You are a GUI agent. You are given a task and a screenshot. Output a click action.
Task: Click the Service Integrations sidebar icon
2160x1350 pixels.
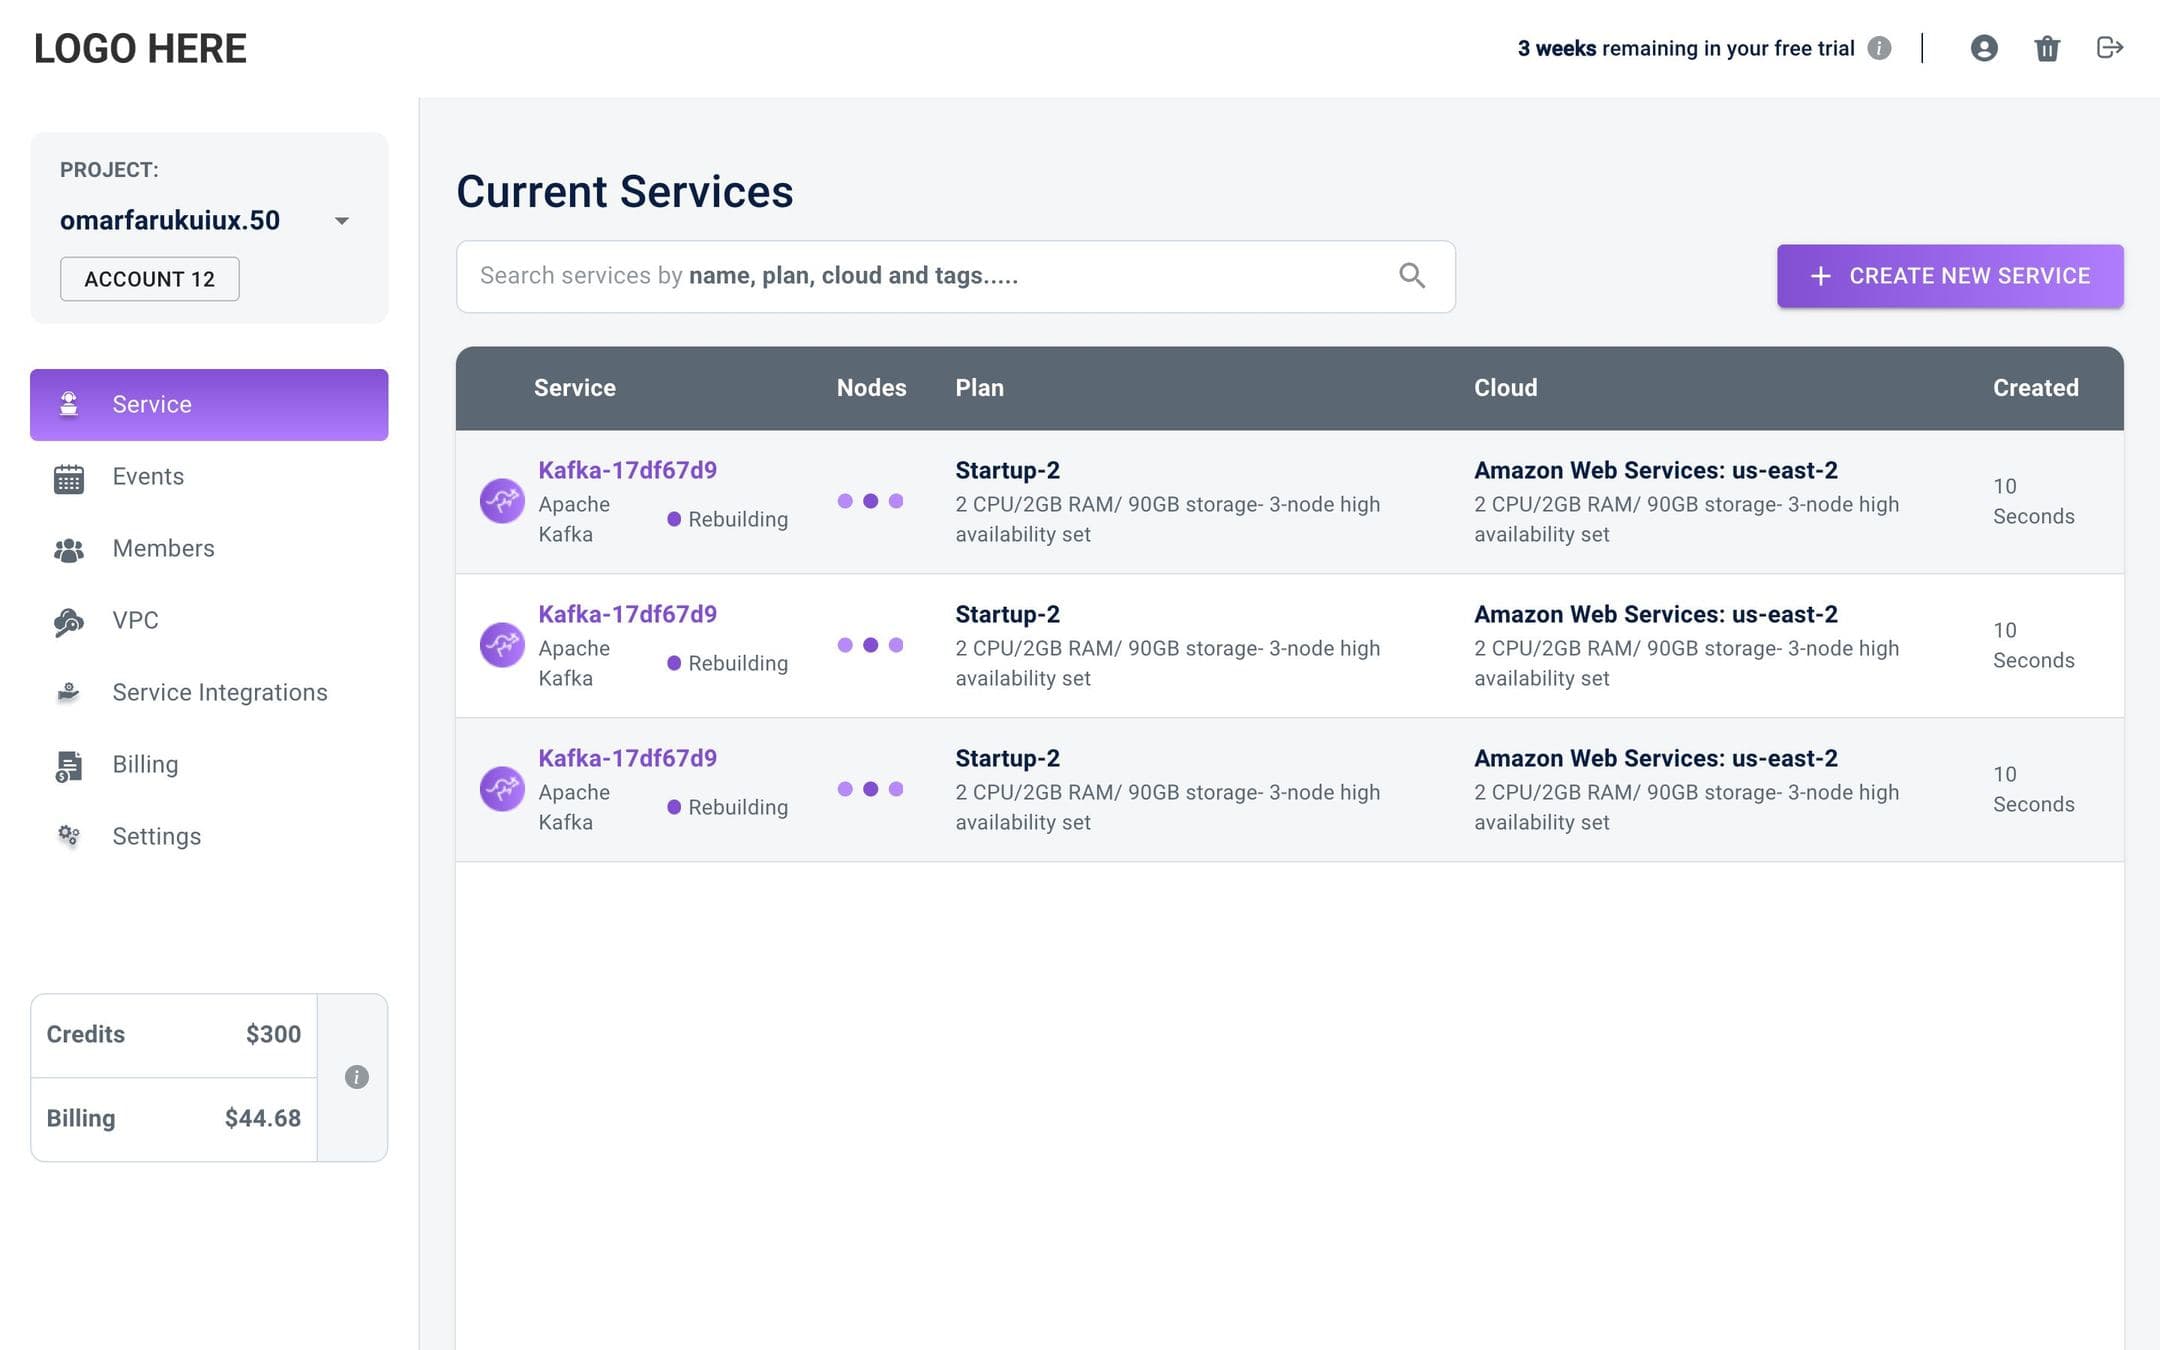(69, 692)
